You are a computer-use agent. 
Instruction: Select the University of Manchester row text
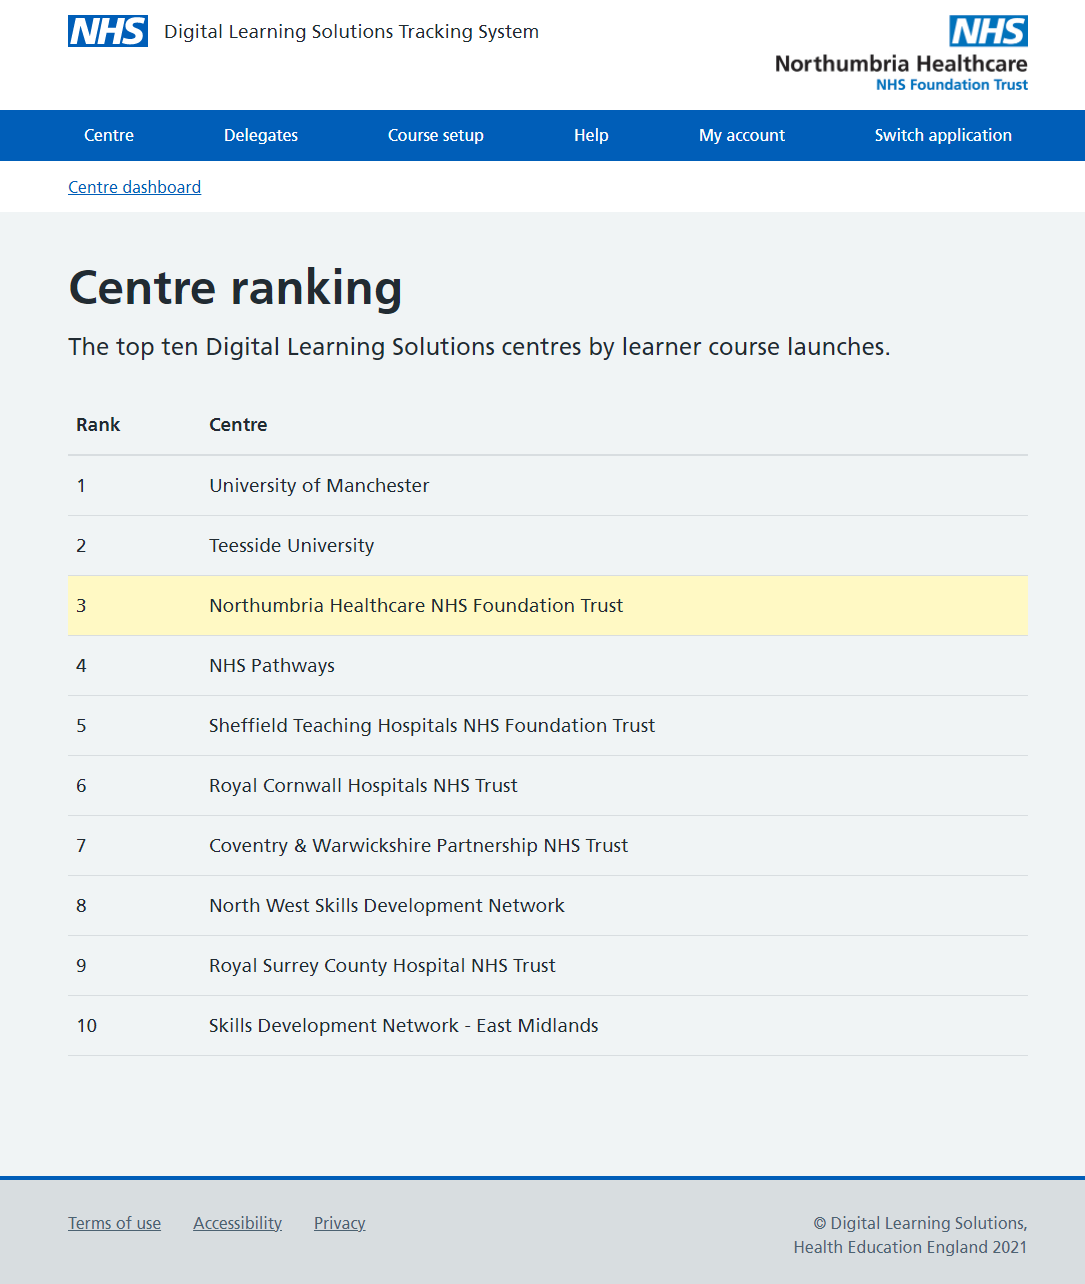click(319, 486)
